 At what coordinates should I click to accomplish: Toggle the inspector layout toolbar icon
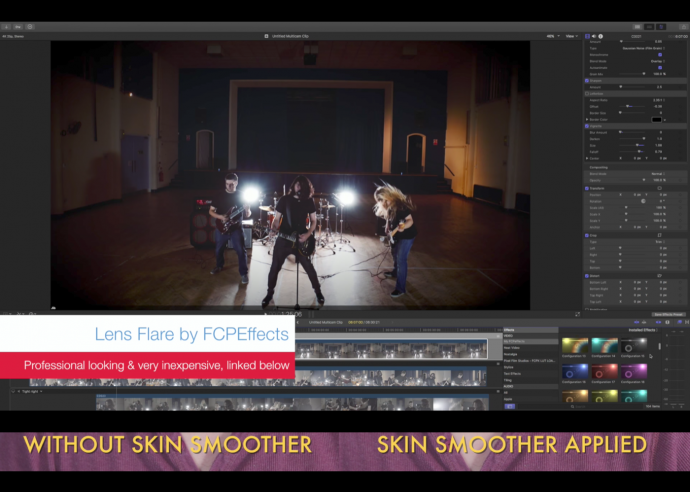coord(661,27)
